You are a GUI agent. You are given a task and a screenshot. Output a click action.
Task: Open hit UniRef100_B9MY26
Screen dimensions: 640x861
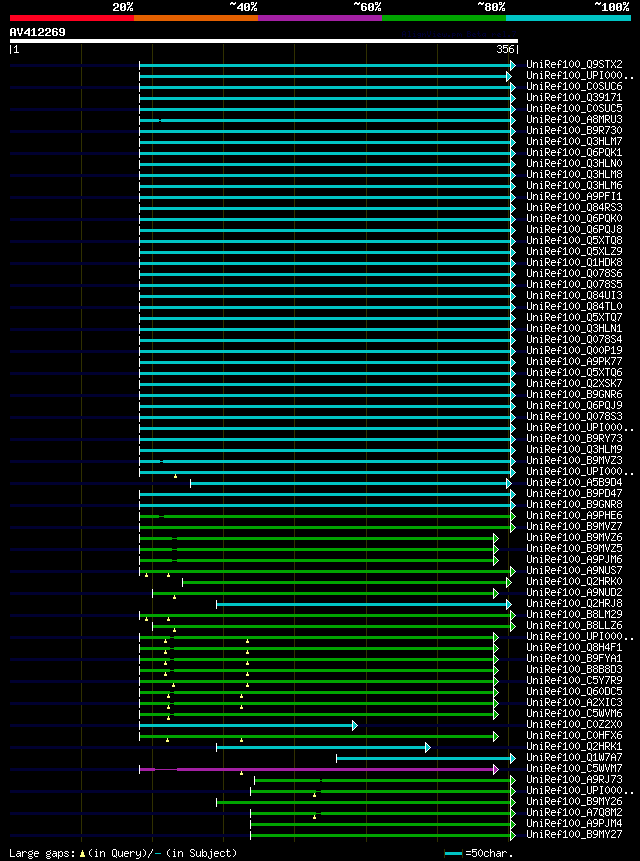pos(574,802)
